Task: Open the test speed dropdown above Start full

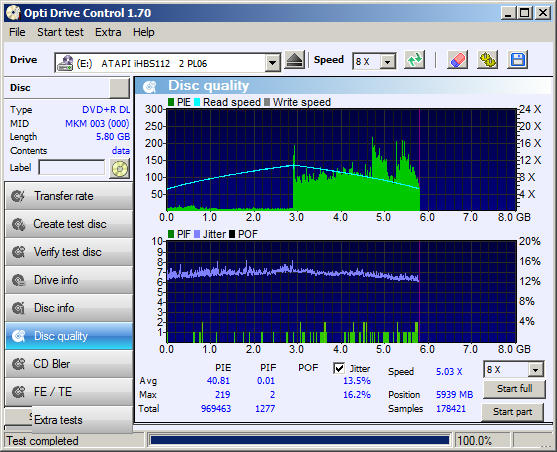Action: (535, 370)
